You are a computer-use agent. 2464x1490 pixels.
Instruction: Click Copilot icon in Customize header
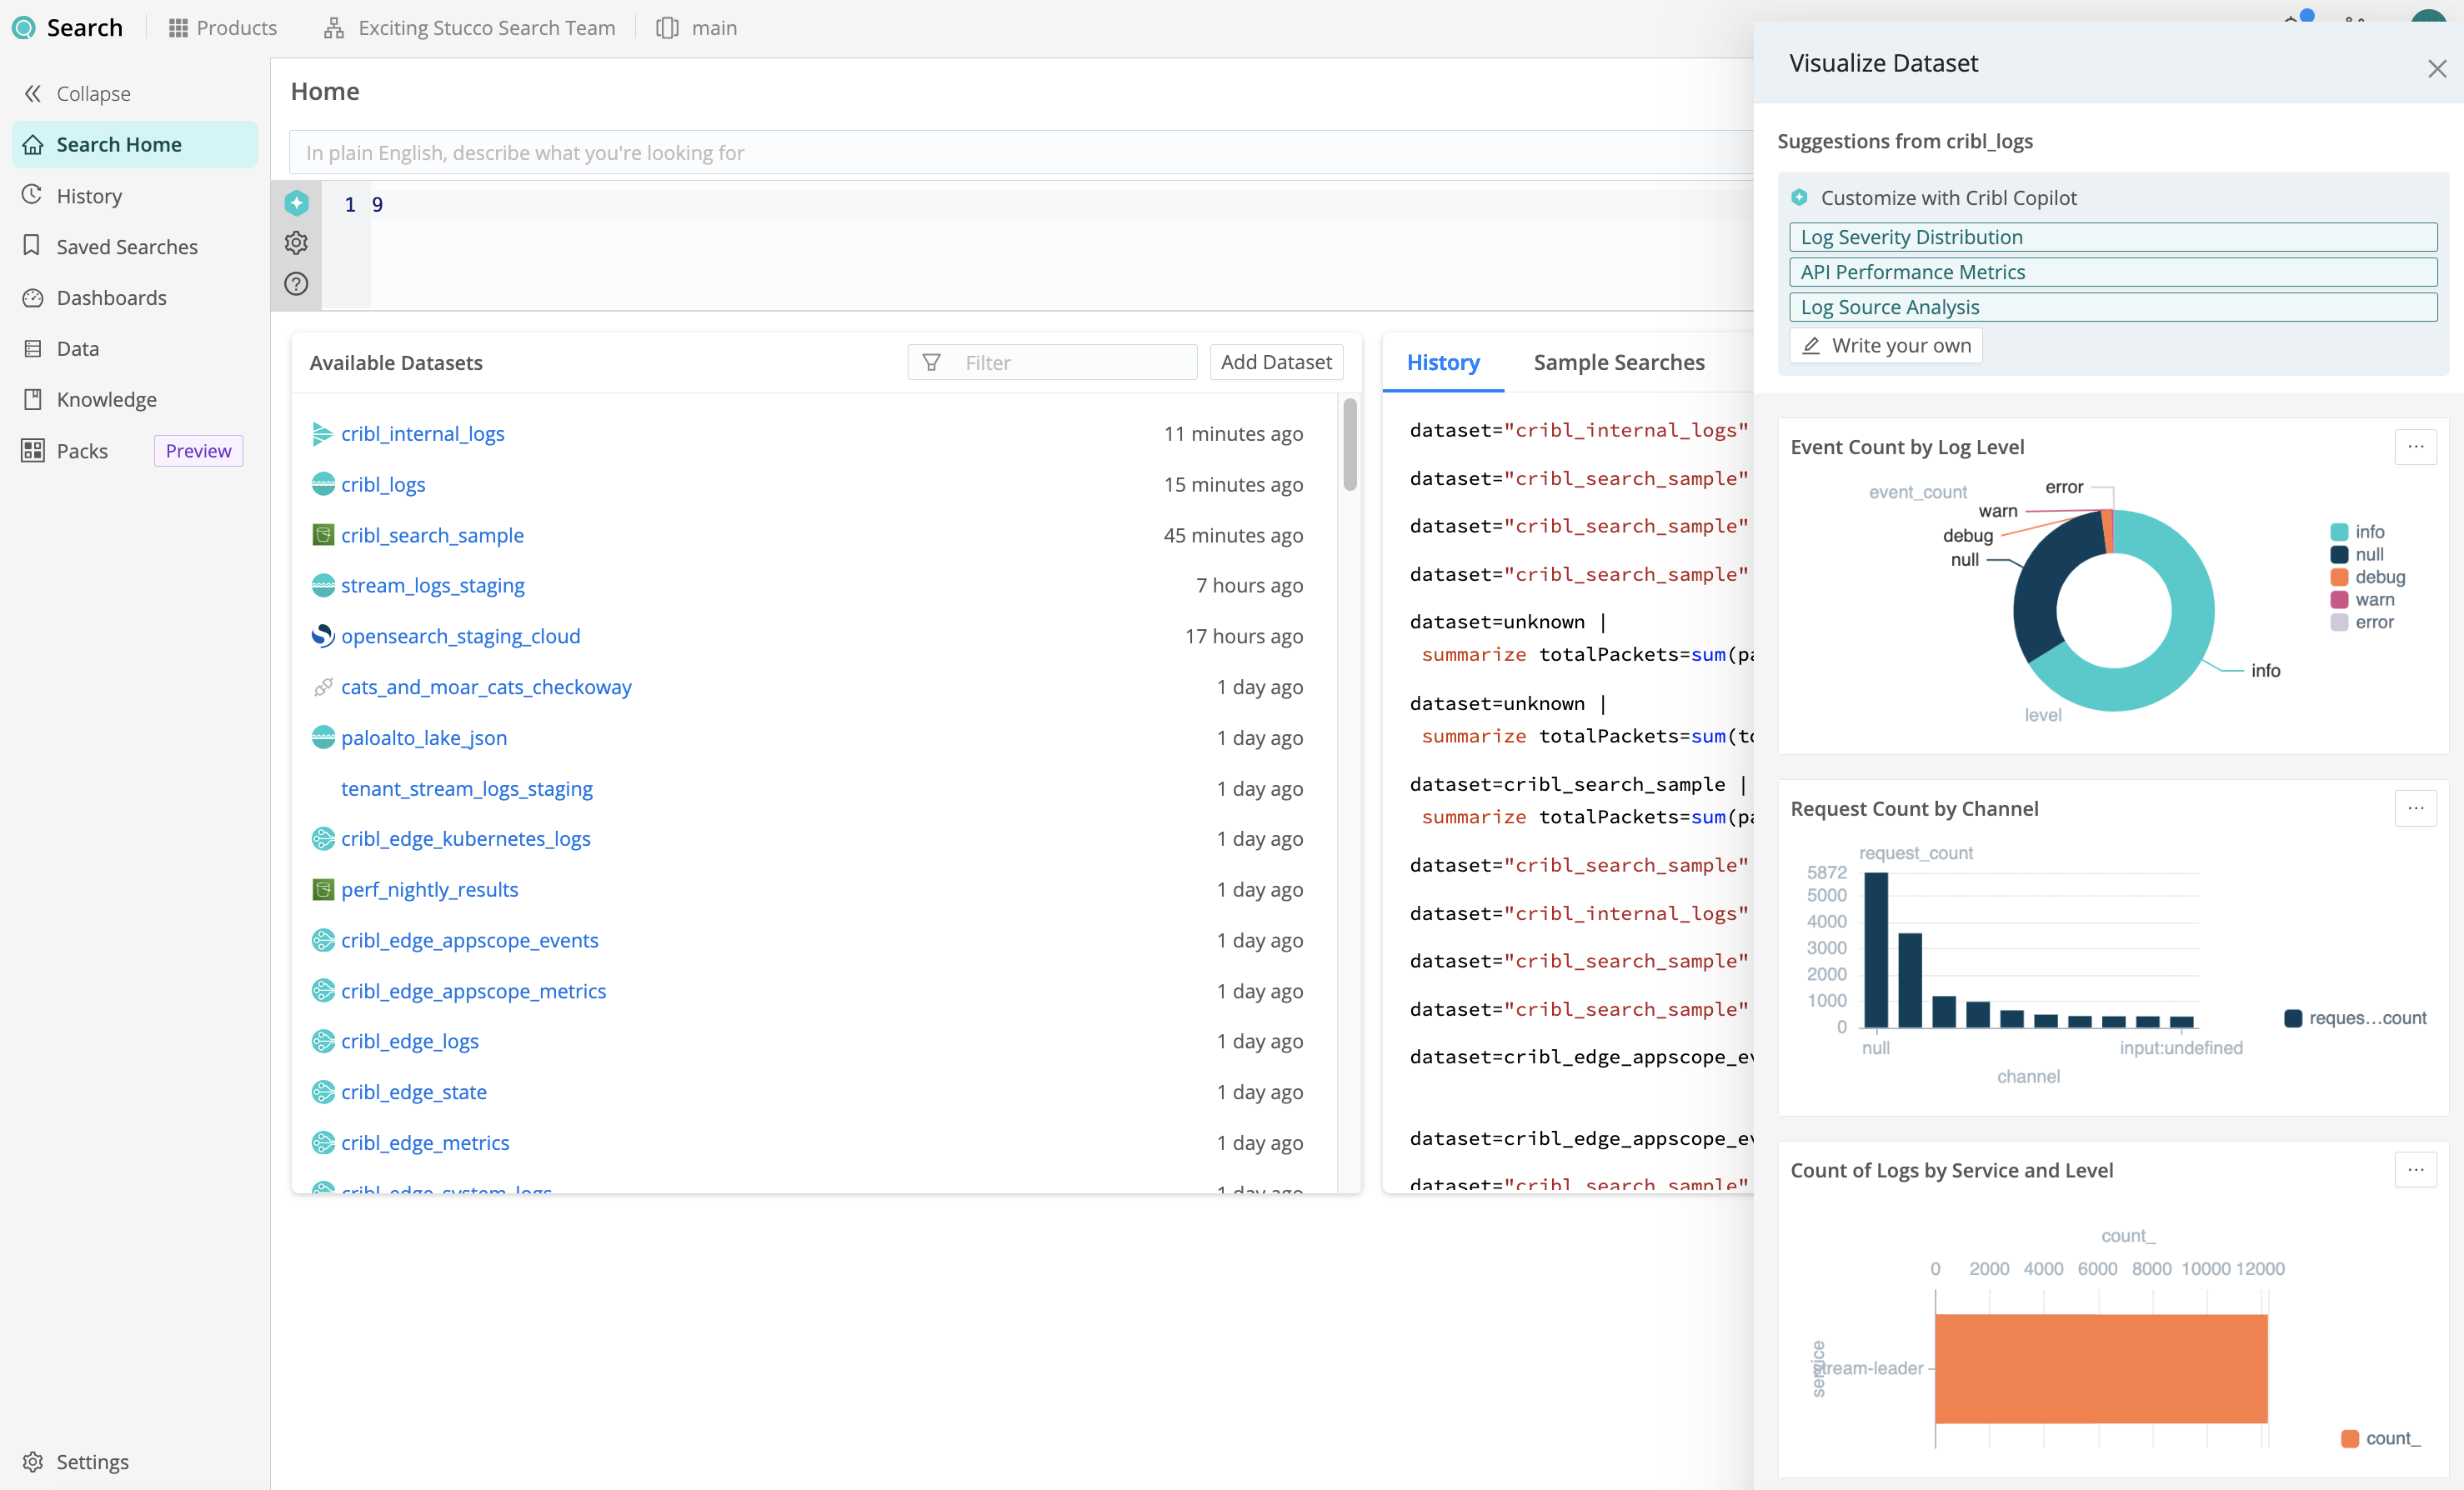pyautogui.click(x=1799, y=197)
